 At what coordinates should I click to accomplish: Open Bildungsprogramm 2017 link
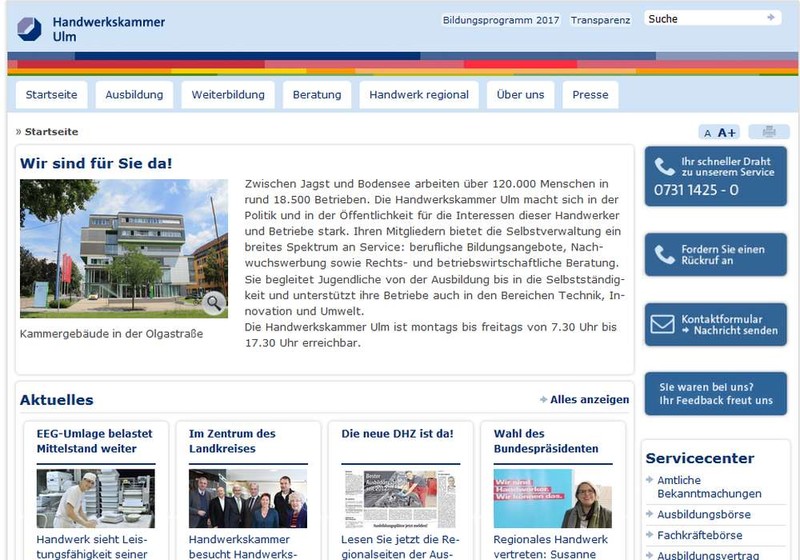coord(501,20)
